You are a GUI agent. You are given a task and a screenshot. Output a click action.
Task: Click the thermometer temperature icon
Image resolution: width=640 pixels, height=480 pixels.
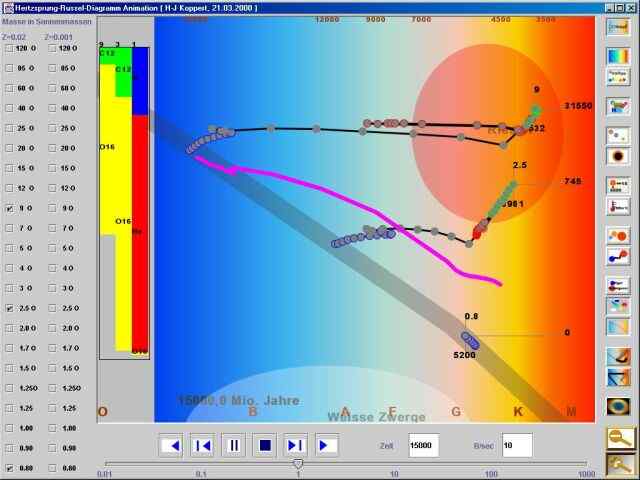(618, 207)
